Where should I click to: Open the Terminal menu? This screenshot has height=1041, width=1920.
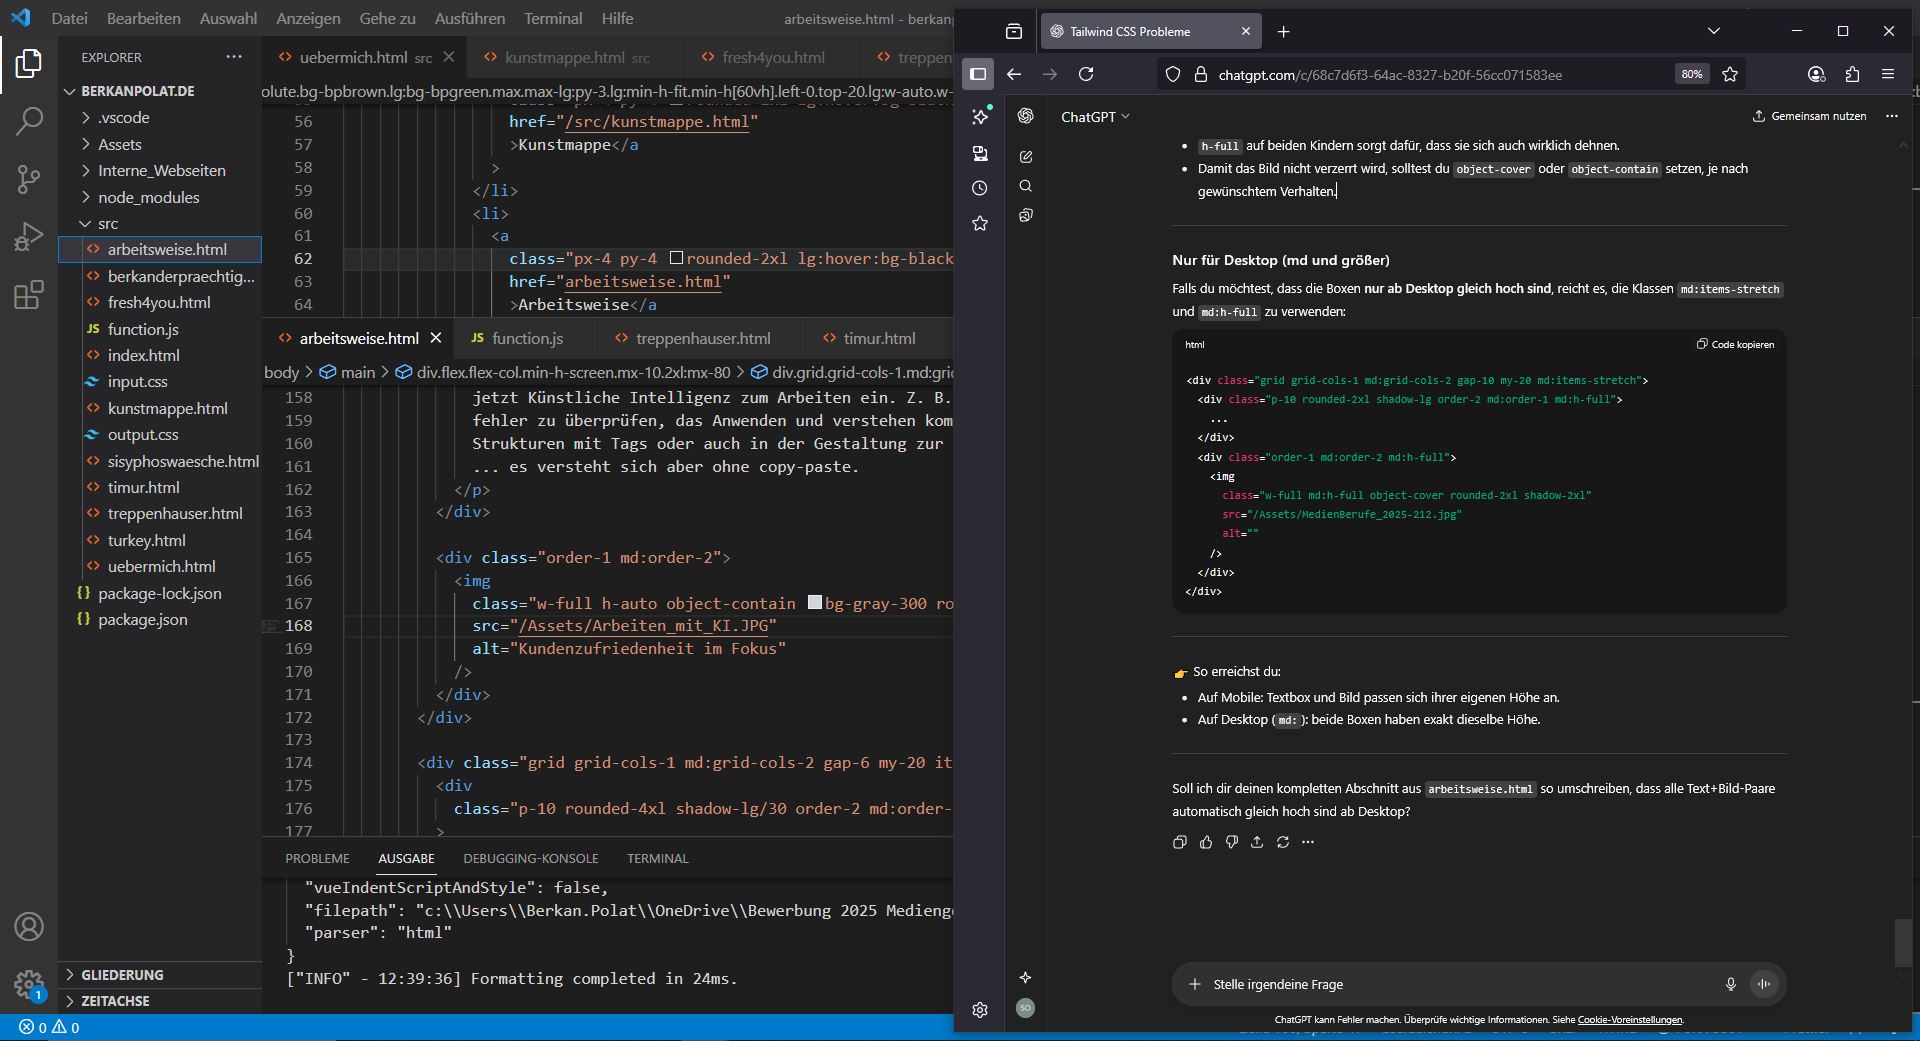[553, 18]
